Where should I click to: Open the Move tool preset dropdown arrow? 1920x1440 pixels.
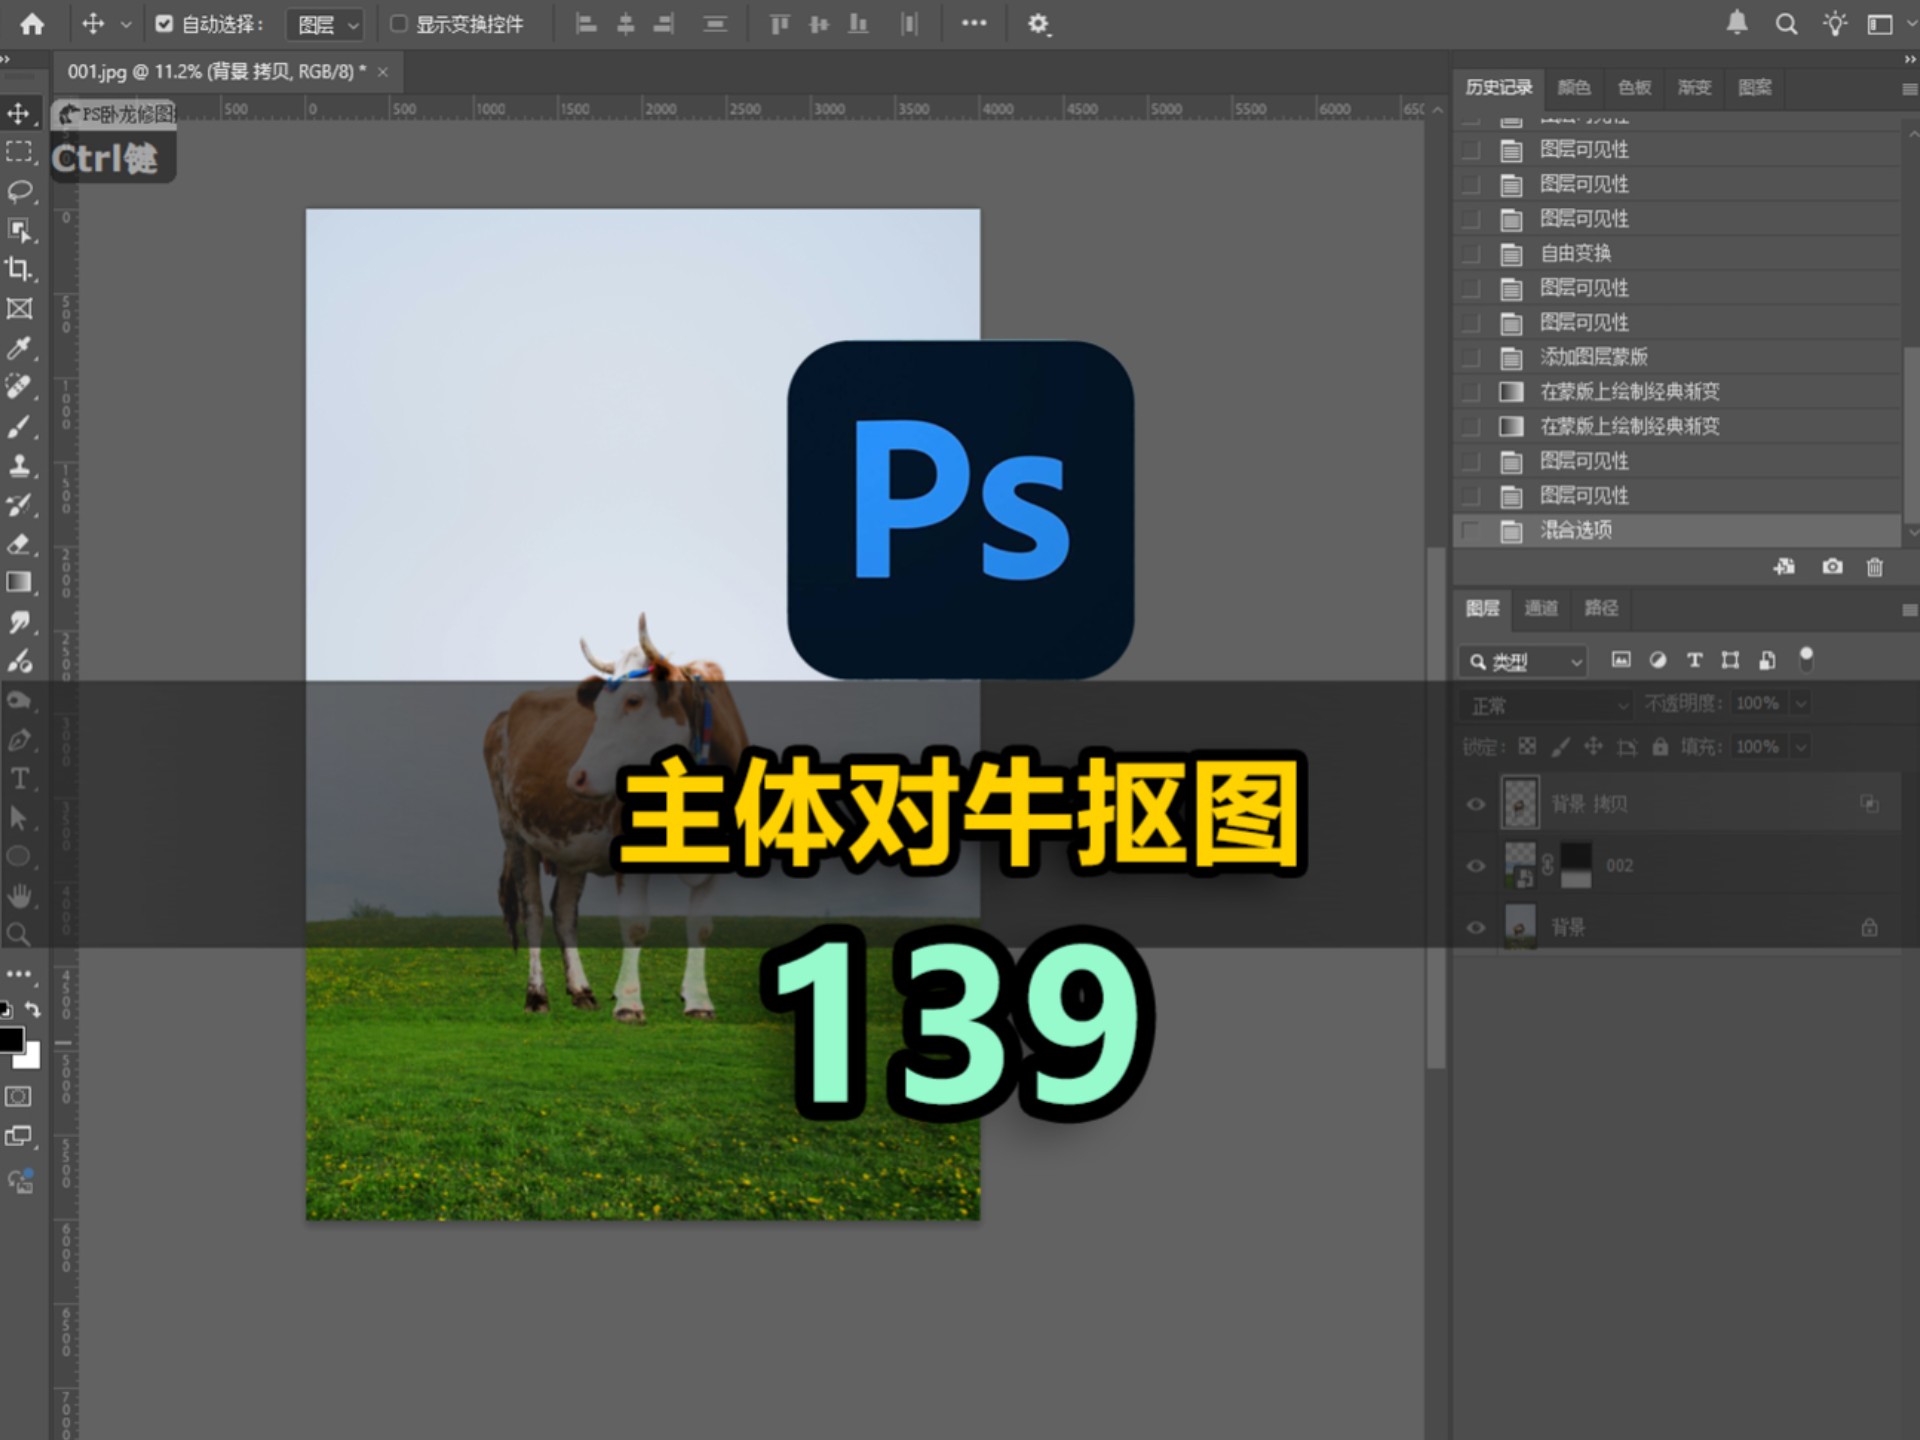click(126, 24)
